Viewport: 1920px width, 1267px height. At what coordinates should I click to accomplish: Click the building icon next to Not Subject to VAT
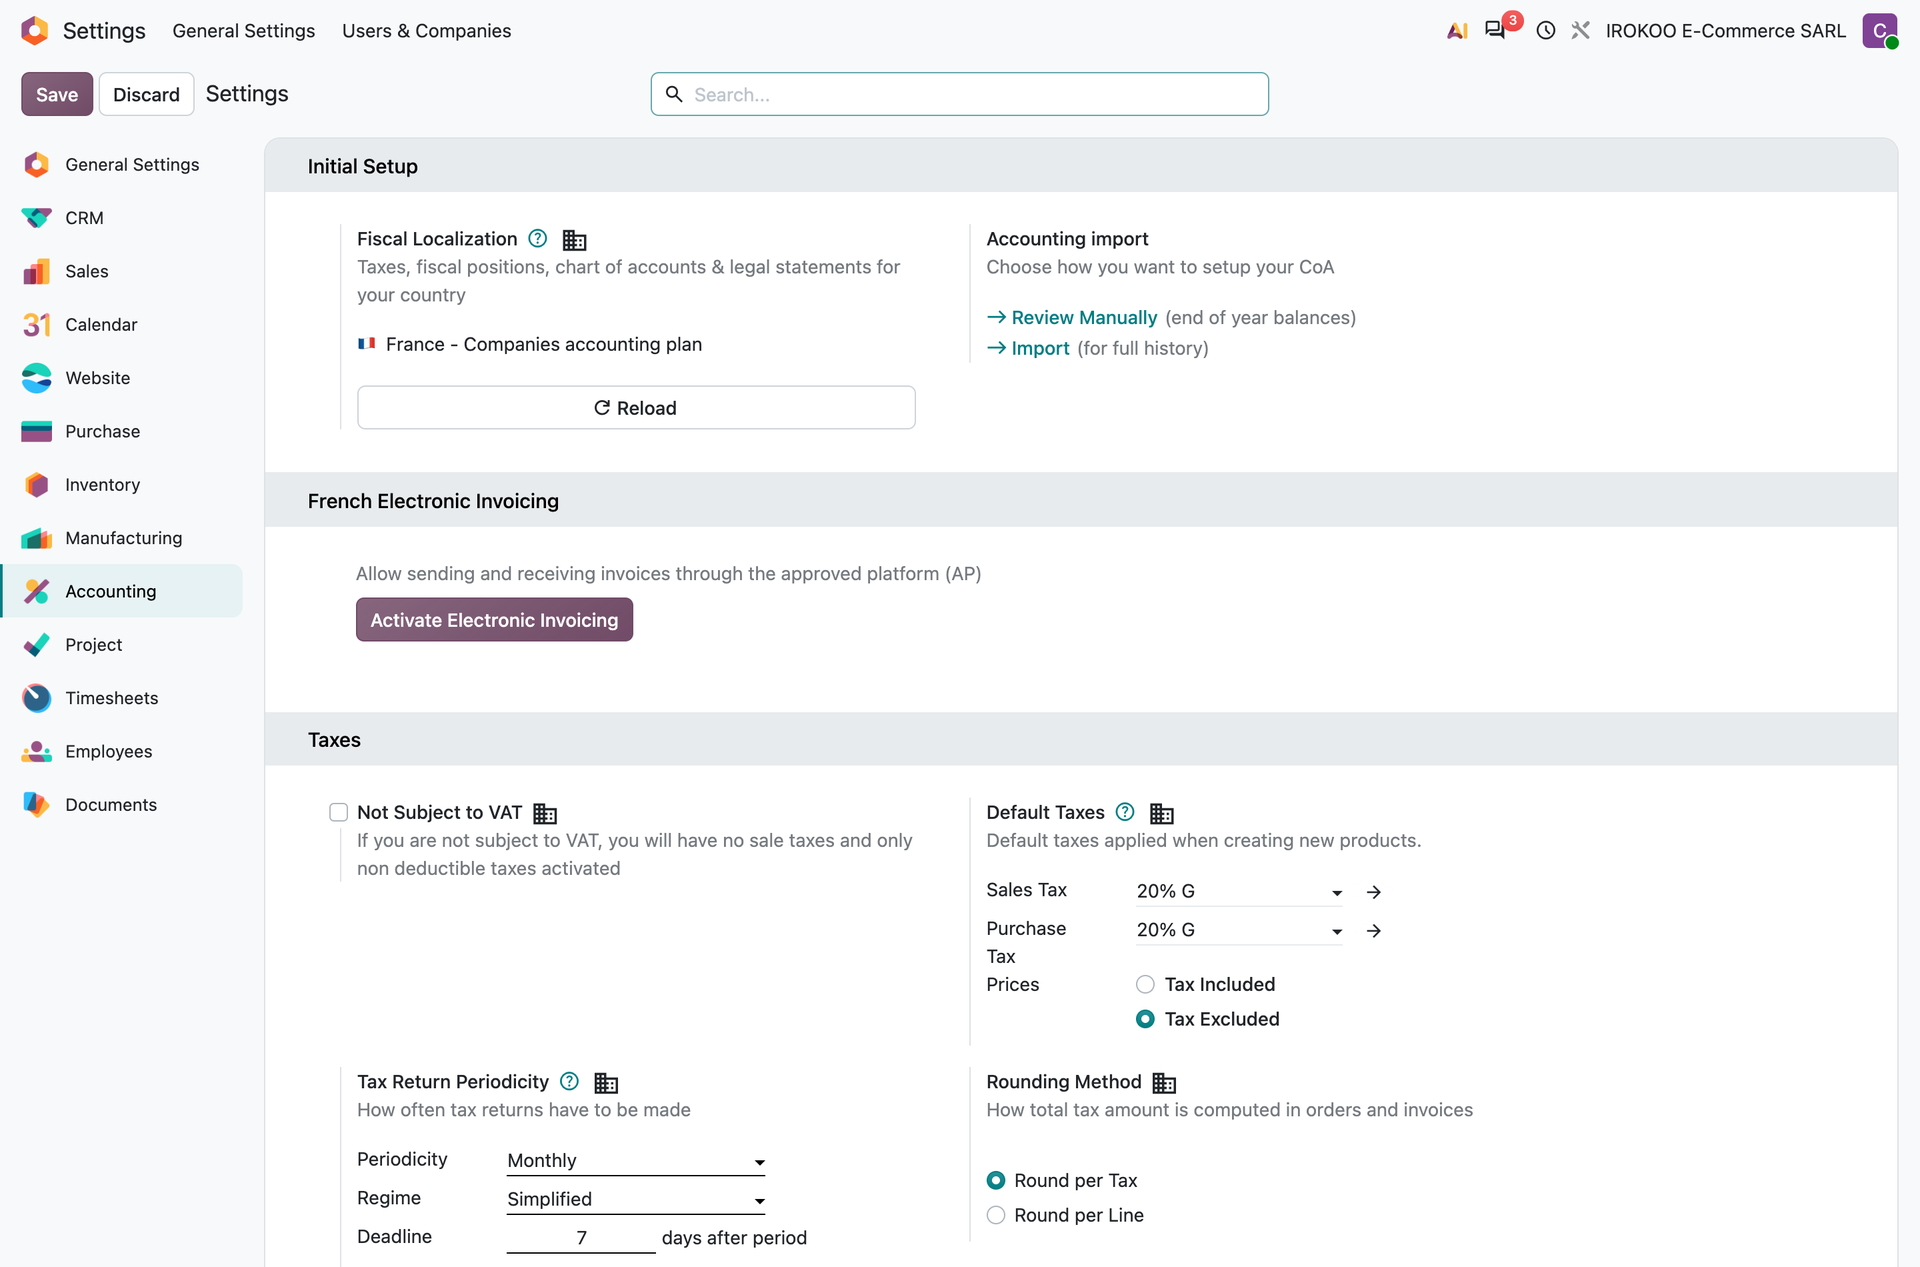tap(545, 813)
